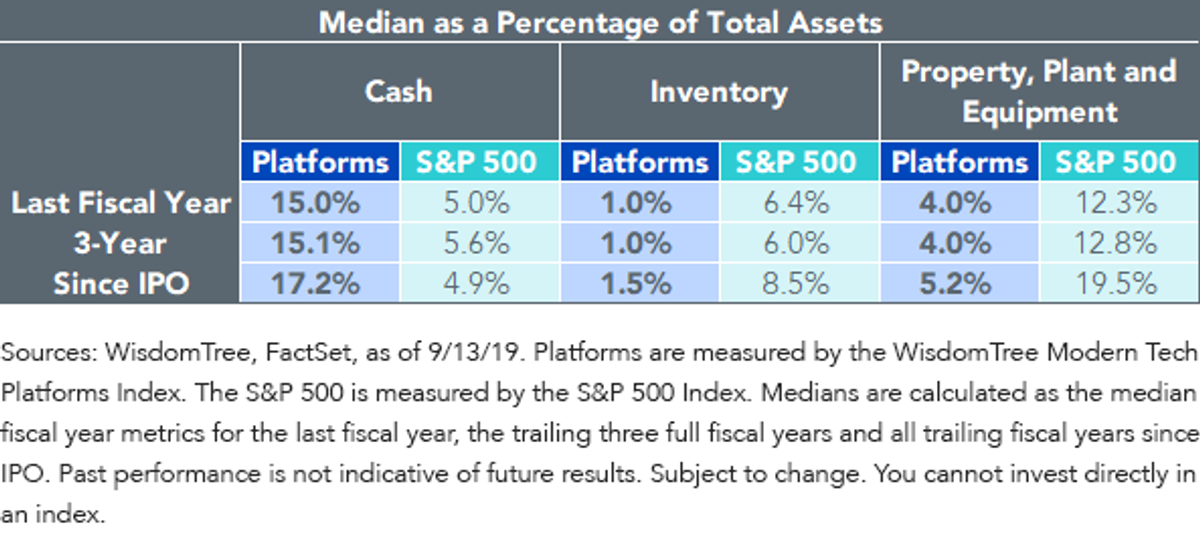The image size is (1200, 550).
Task: Select S&P 500 subheader under Property
Action: coord(1119,162)
